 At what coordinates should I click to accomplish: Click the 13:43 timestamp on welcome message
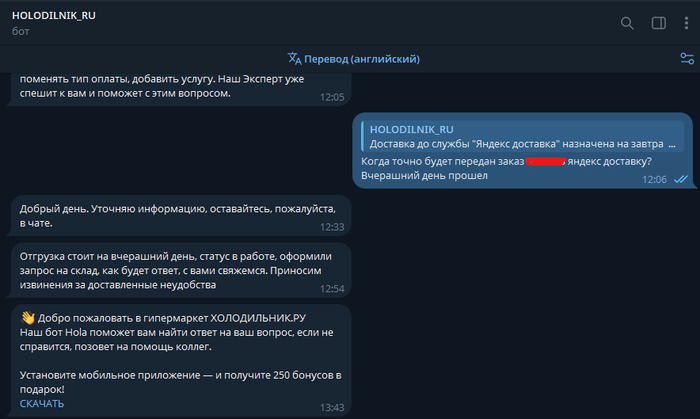(332, 408)
